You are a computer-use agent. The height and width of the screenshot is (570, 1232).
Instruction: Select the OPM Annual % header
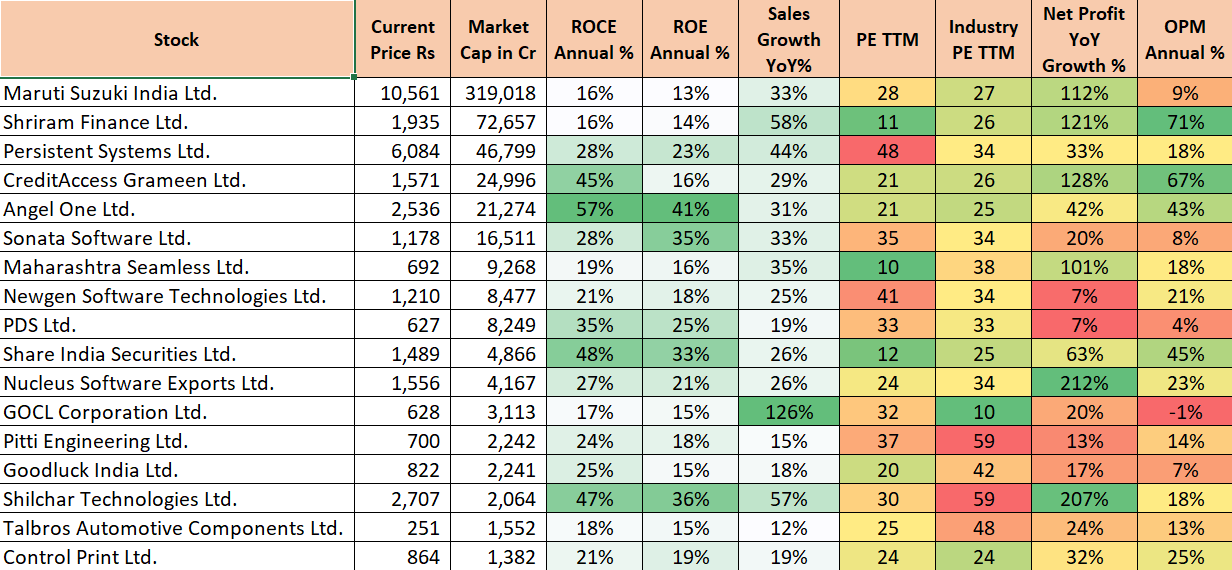[x=1185, y=39]
